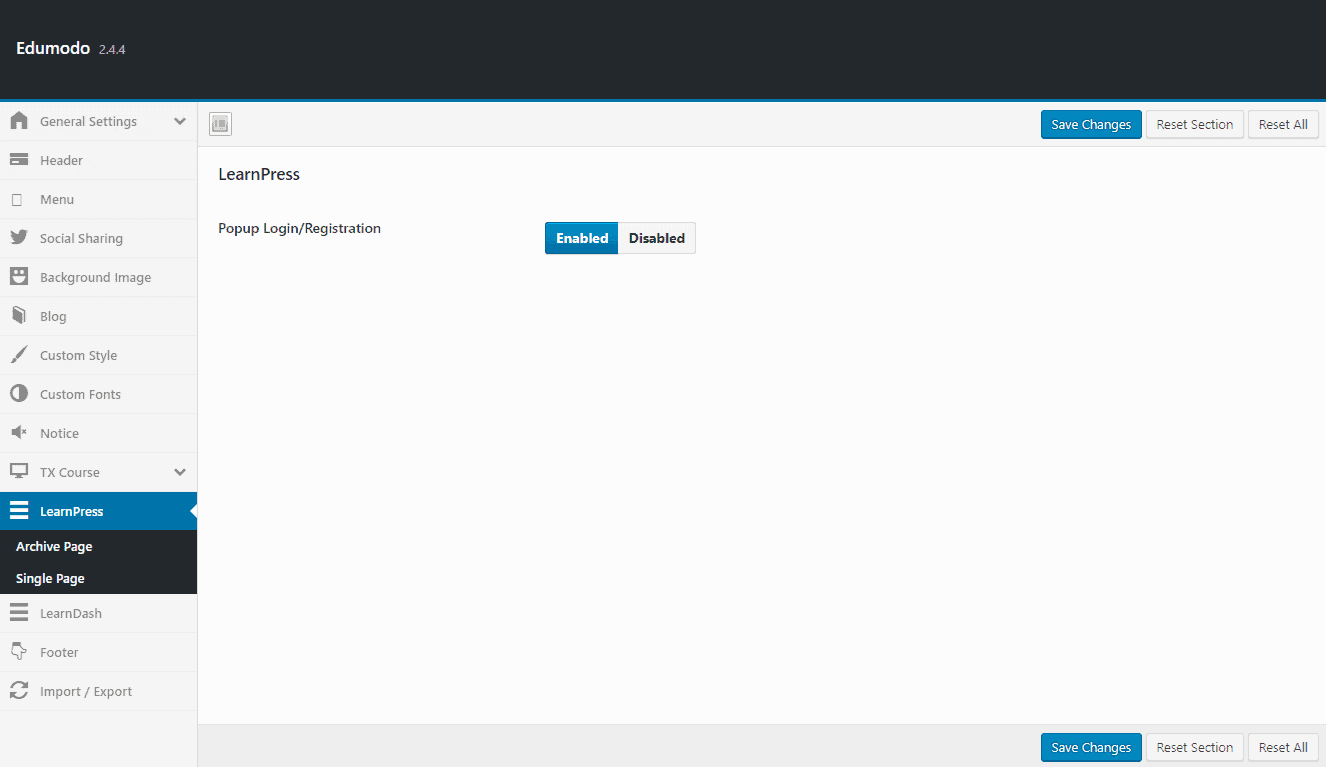1326x767 pixels.
Task: Expand the General Settings chevron
Action: click(180, 121)
